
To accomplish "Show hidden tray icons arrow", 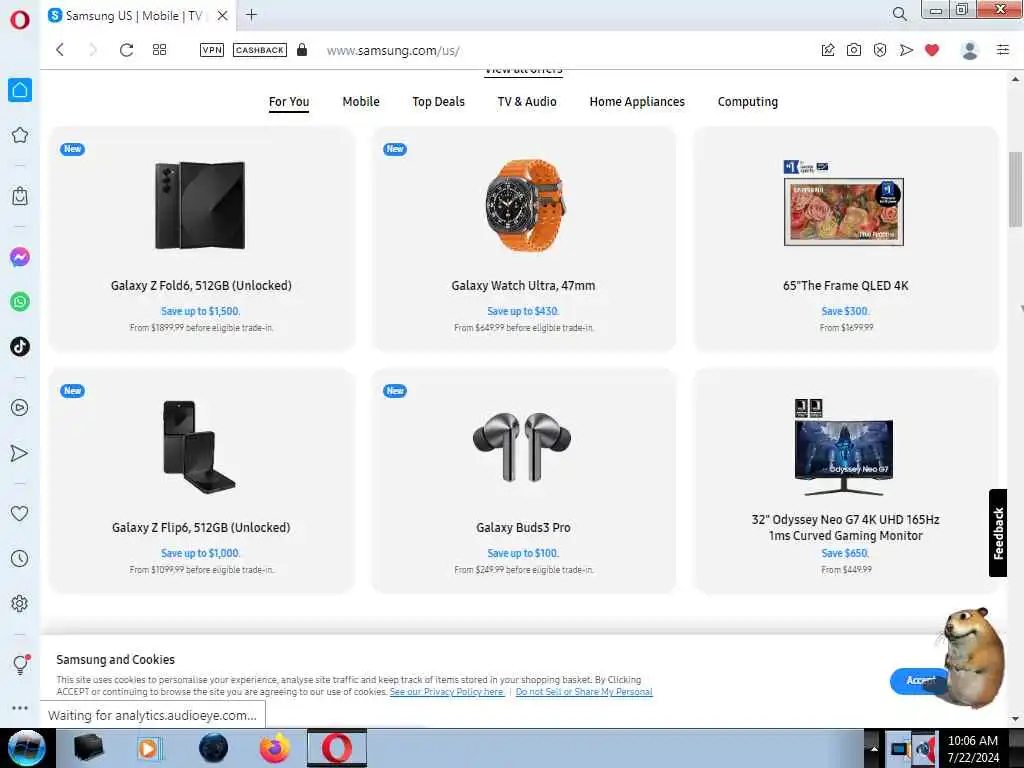I will click(873, 748).
